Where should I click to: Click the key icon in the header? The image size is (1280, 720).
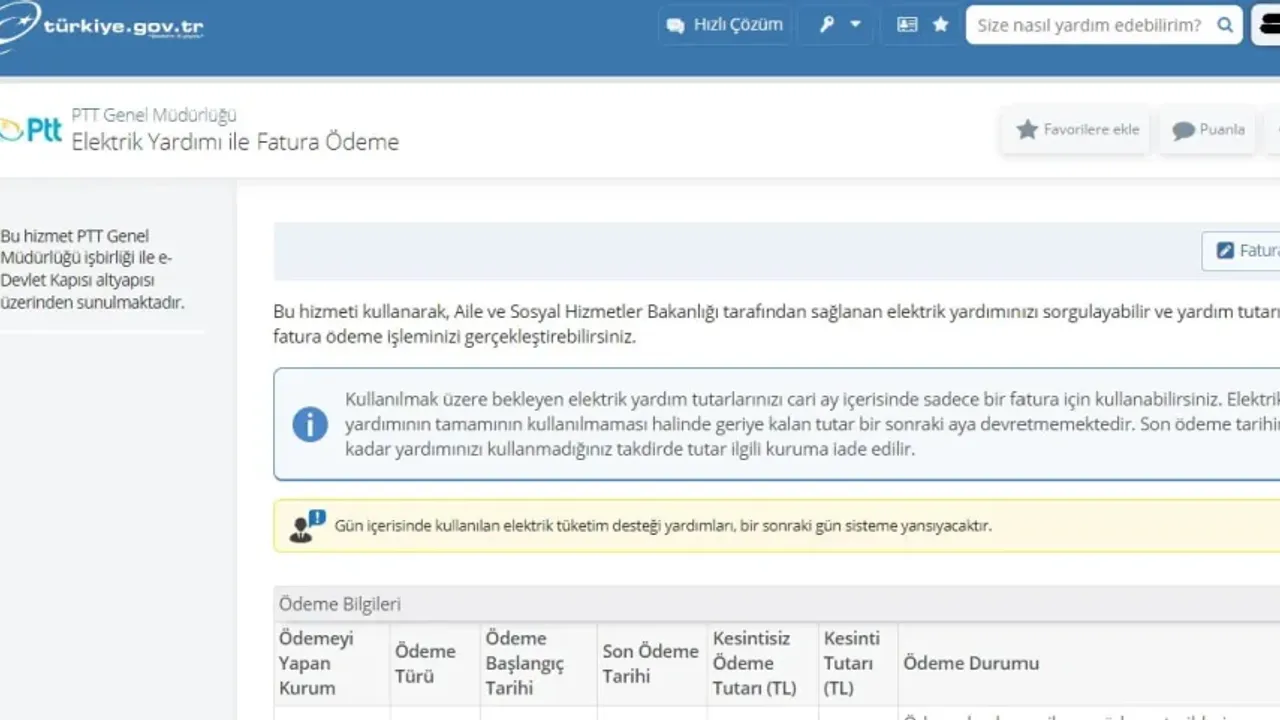point(827,25)
